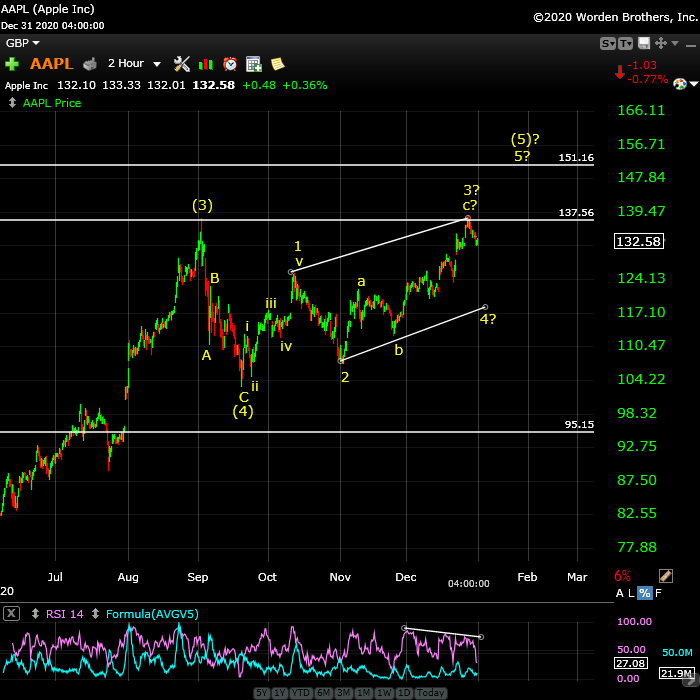
Task: Open the white arrow next to palette
Action: point(693,83)
